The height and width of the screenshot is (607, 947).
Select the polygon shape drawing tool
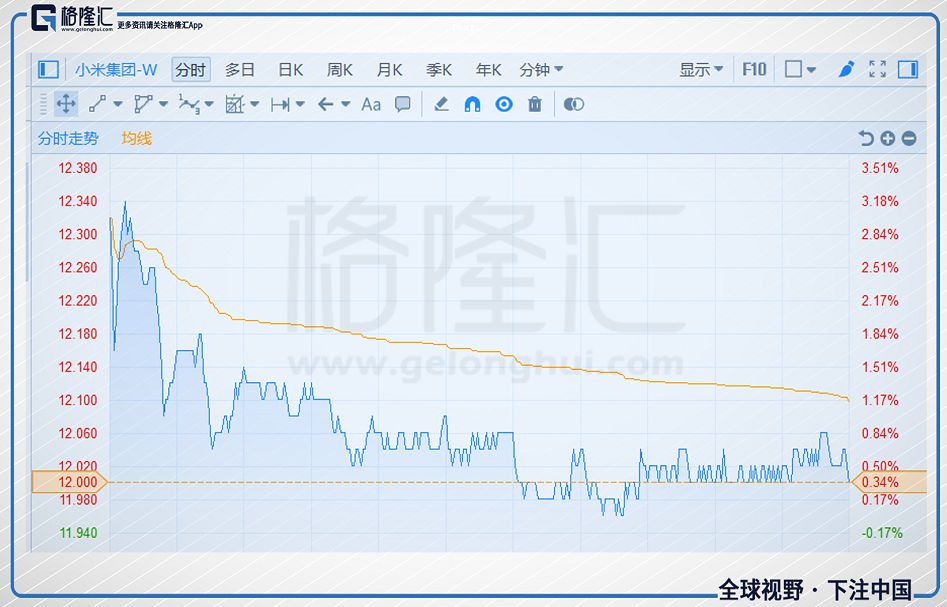pos(143,104)
